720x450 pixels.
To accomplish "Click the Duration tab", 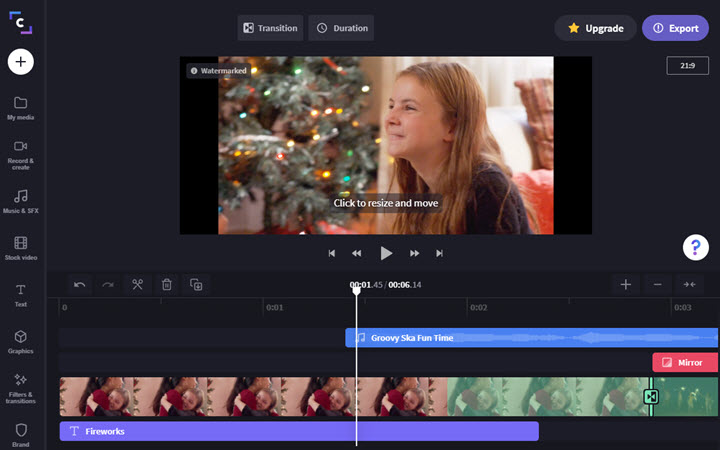I will coord(341,28).
